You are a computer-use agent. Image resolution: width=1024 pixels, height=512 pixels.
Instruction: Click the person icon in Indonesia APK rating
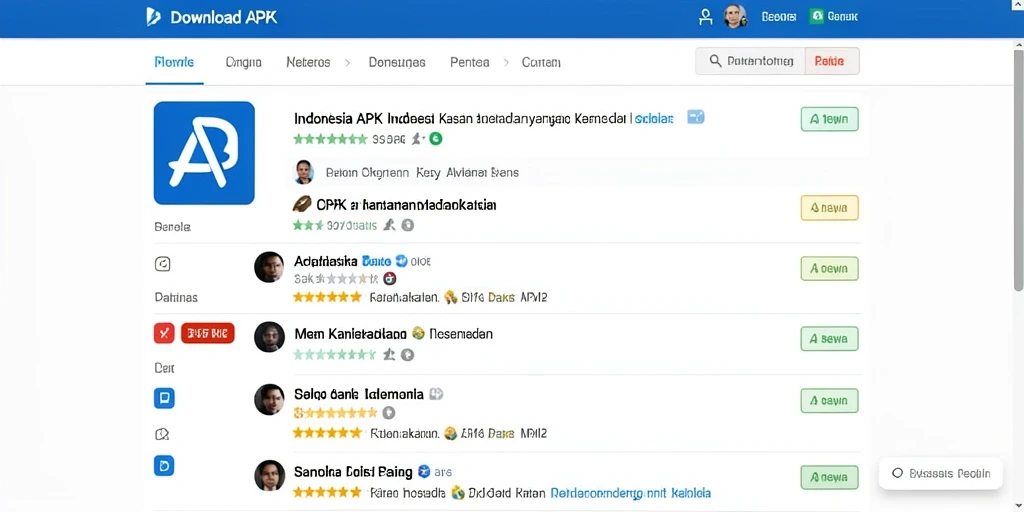pyautogui.click(x=417, y=138)
